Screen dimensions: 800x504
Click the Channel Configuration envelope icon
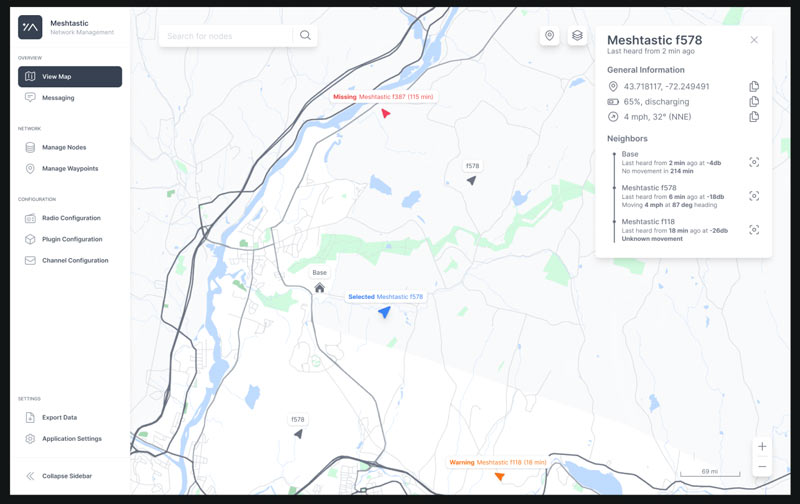30,260
